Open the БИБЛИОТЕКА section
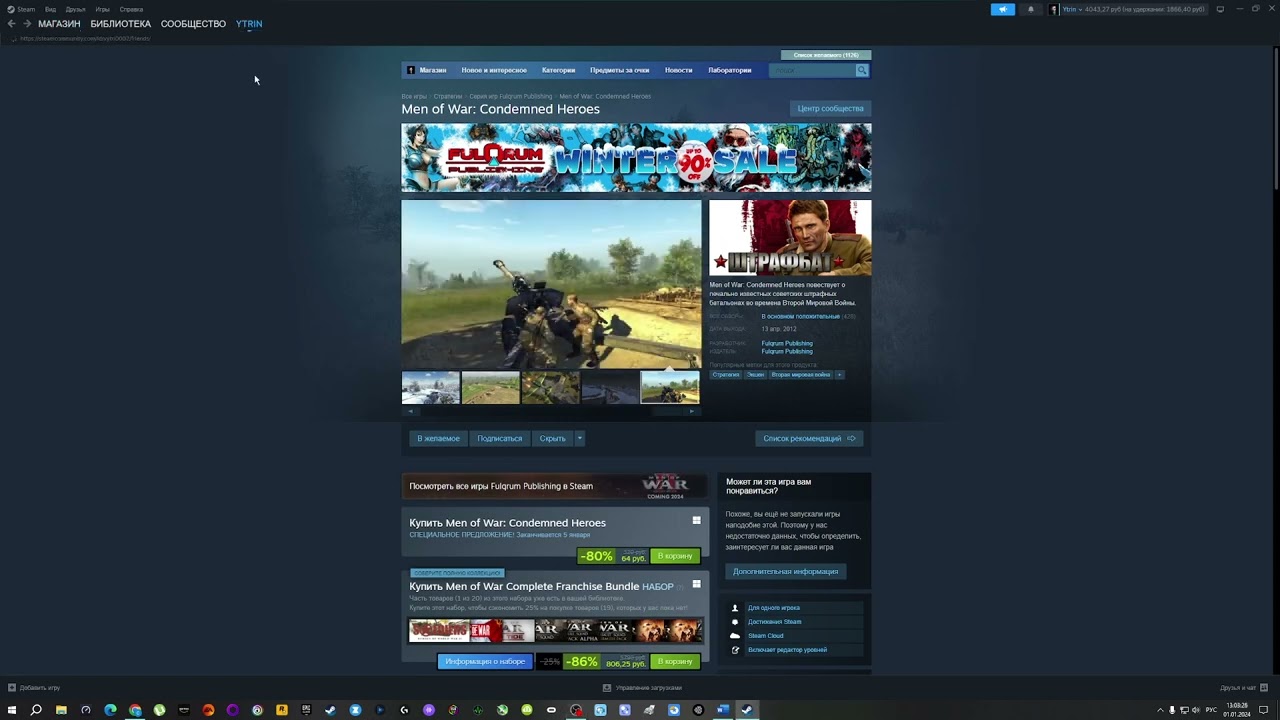The height and width of the screenshot is (720, 1280). pyautogui.click(x=120, y=24)
